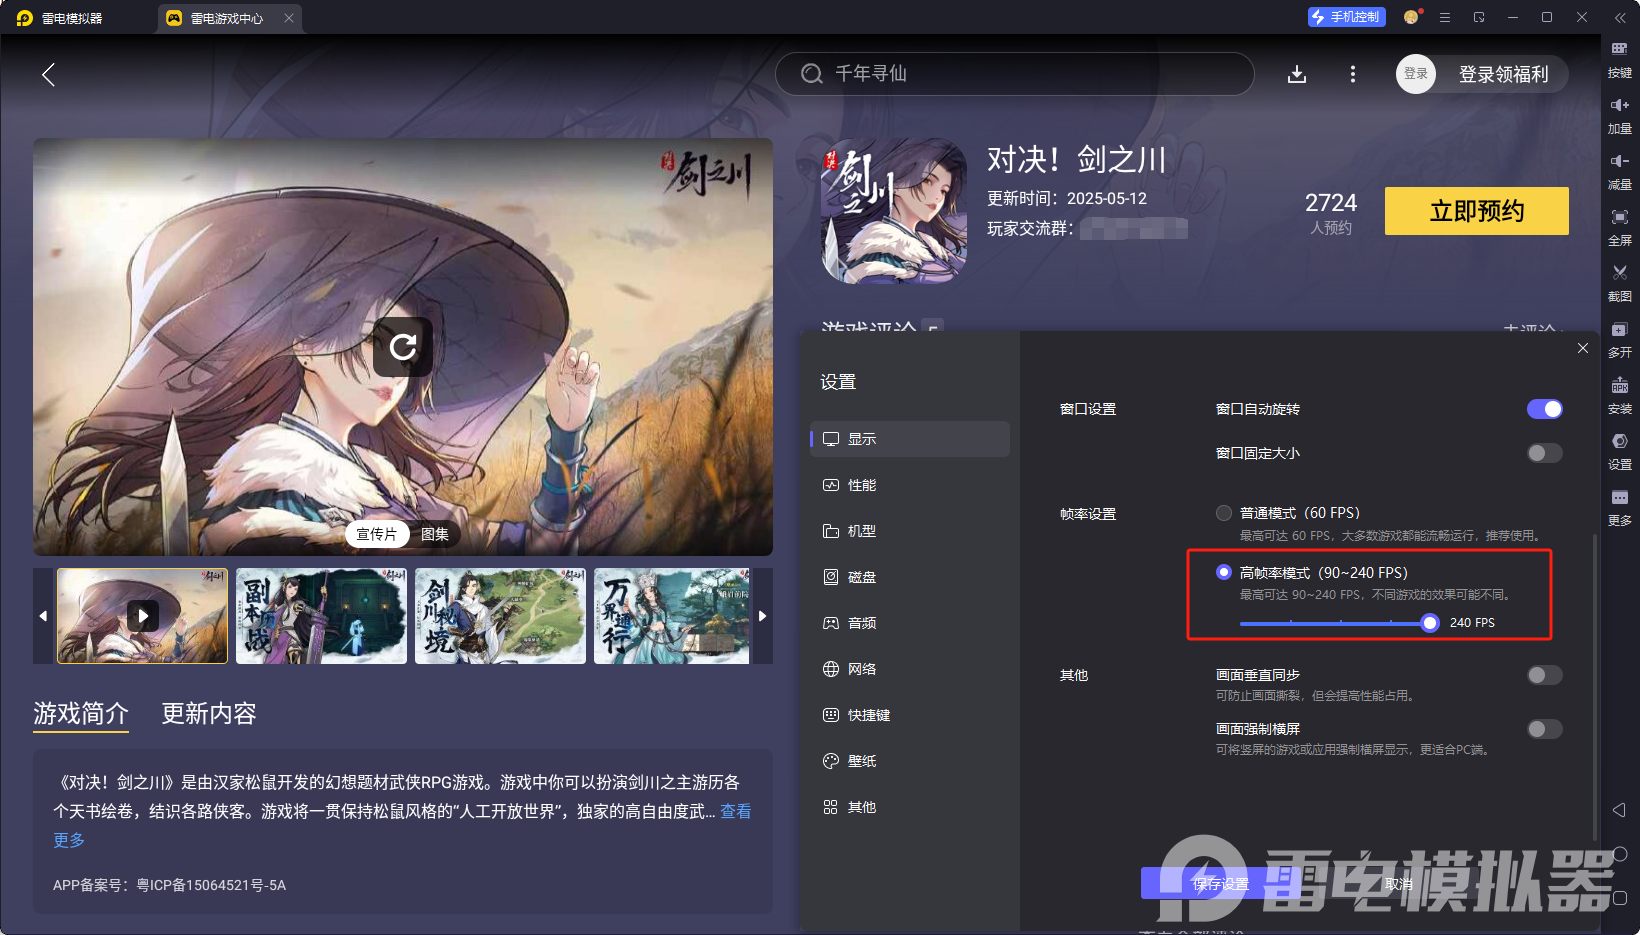Click the 千年寻仙 search field
Screen dimensions: 1640x935
[x=1013, y=73]
